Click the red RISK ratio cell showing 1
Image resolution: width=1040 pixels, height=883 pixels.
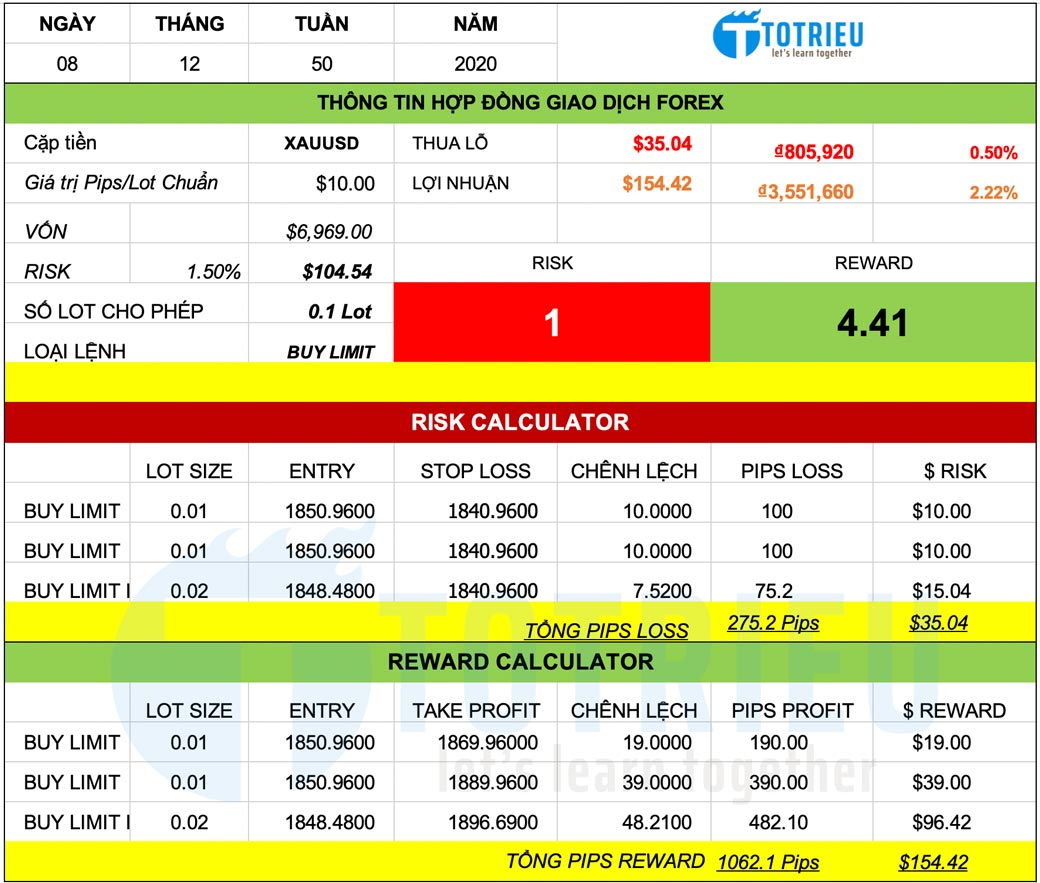[552, 322]
